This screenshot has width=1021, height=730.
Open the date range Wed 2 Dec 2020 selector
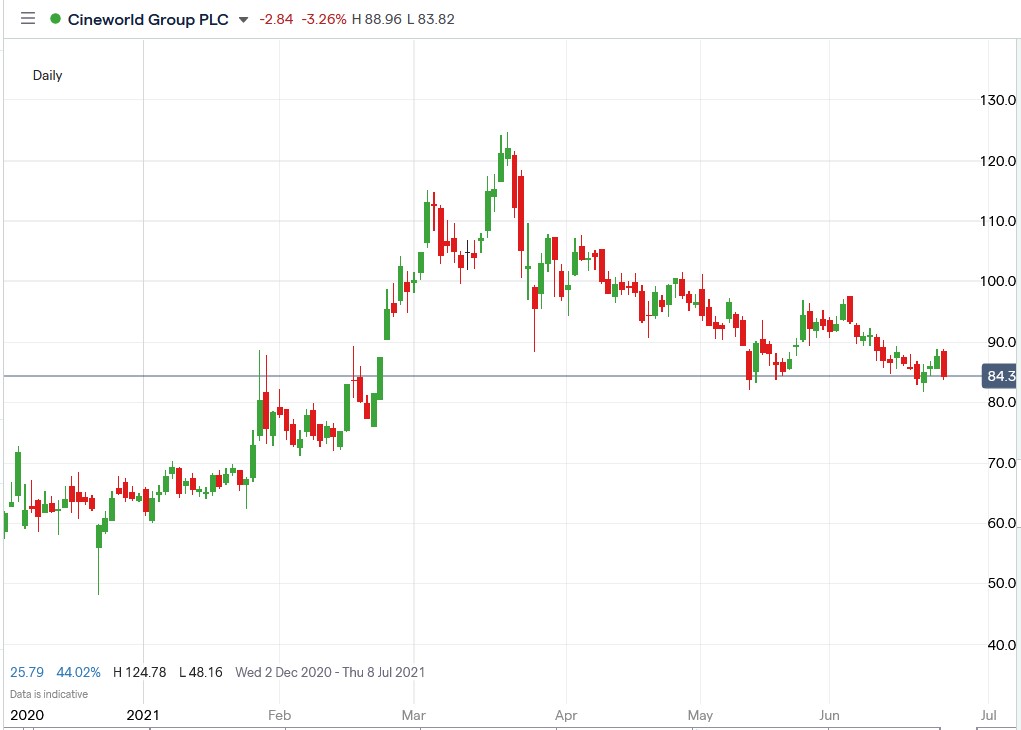click(330, 672)
